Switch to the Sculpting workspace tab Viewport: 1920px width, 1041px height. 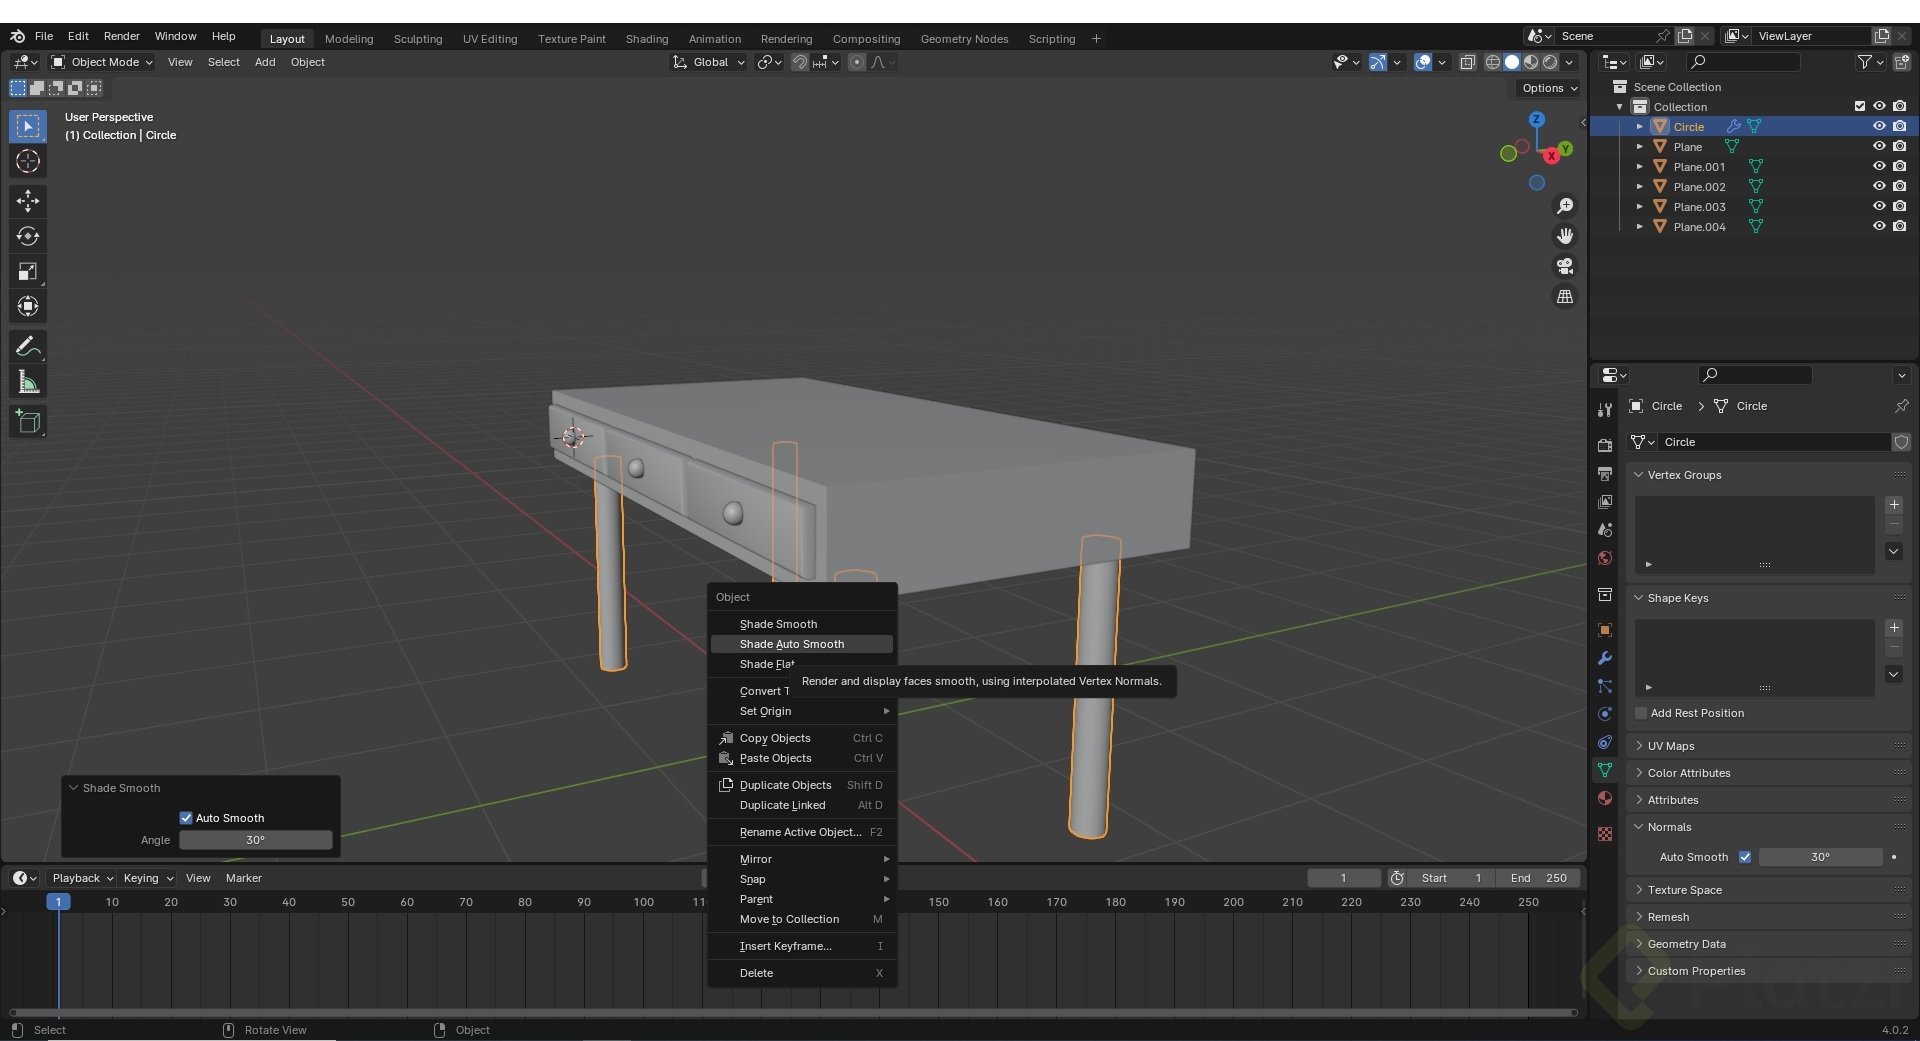(x=417, y=39)
